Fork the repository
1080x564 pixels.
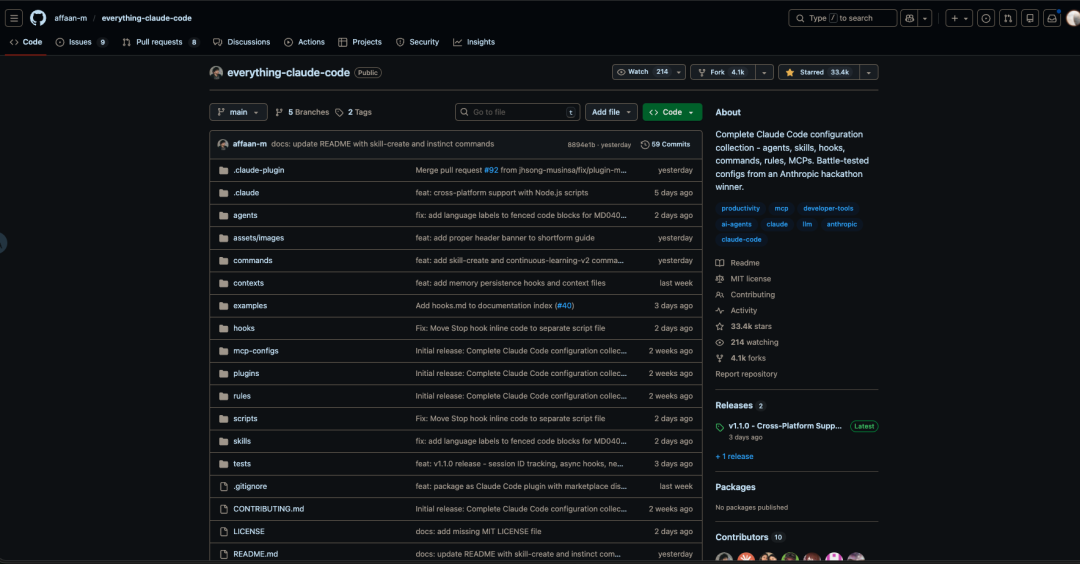723,72
